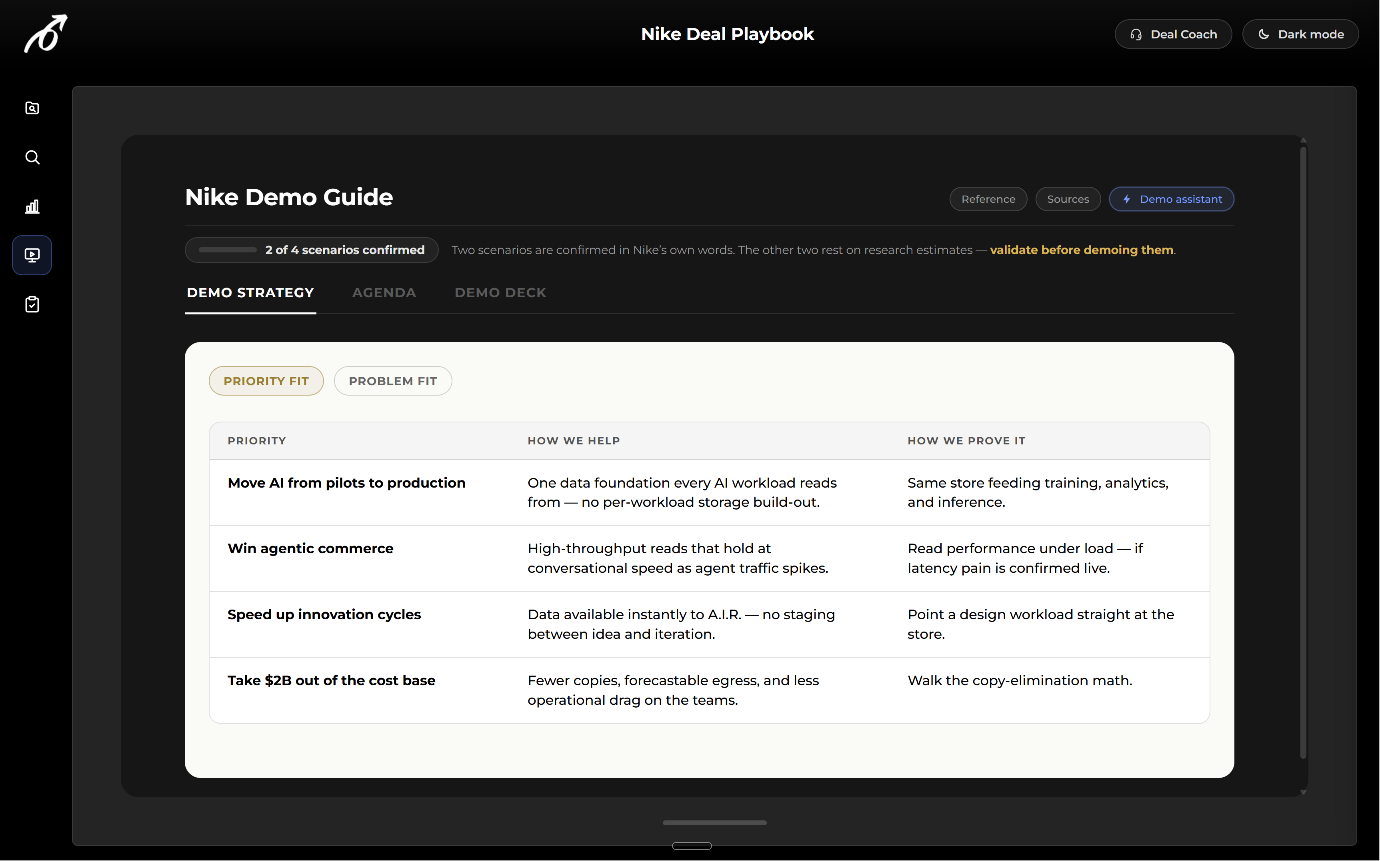Select 'Speed up innovation cycles' row title
Image resolution: width=1380 pixels, height=861 pixels.
[325, 615]
